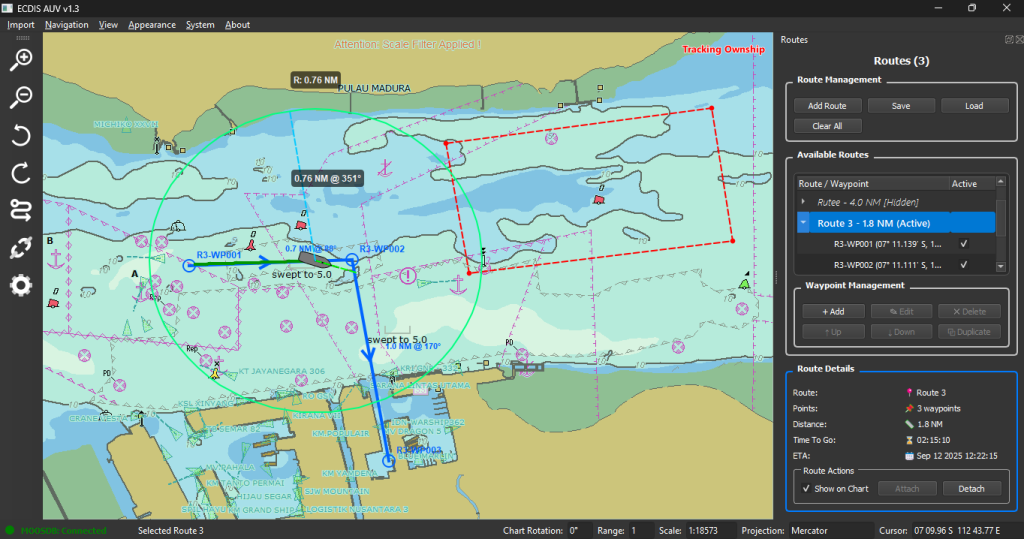The height and width of the screenshot is (539, 1024).
Task: Open settings with the gear icon
Action: pos(21,286)
